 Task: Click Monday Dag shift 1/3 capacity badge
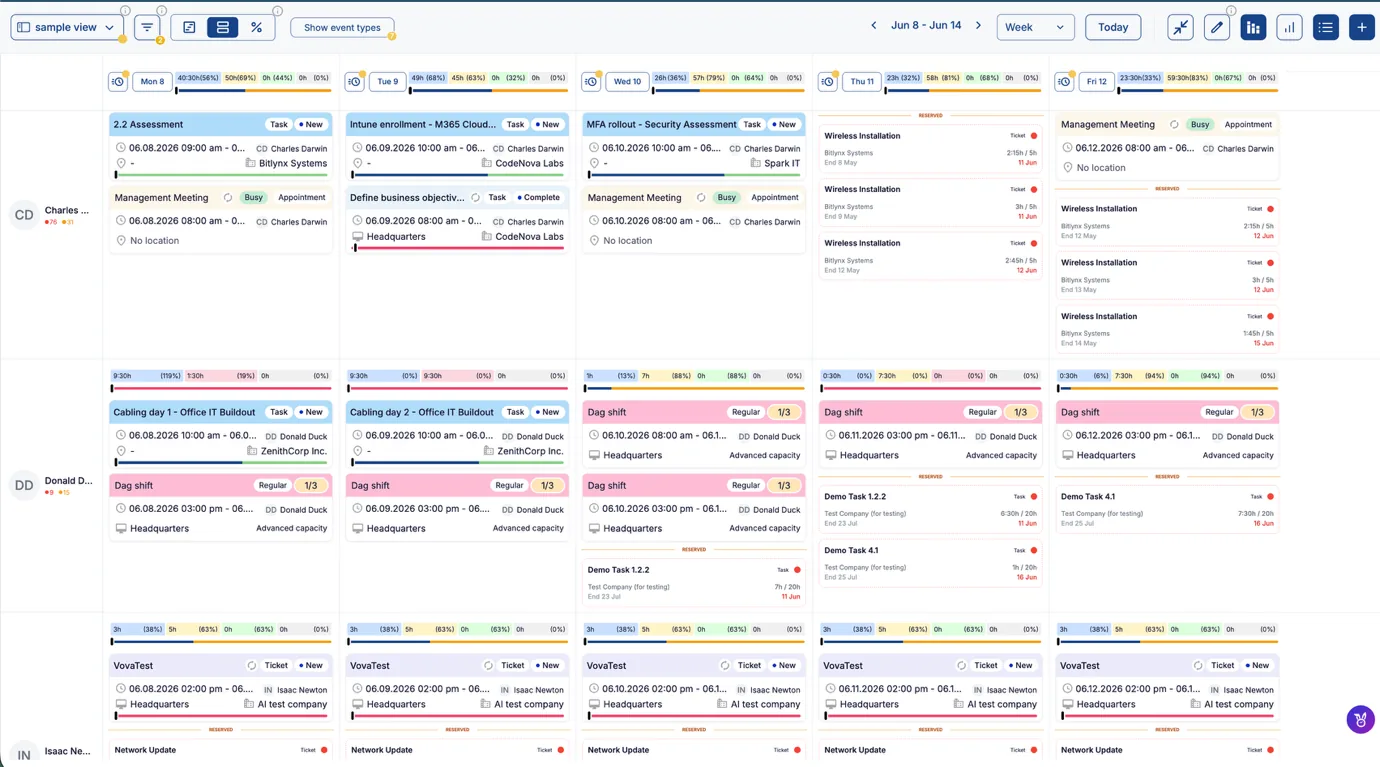pos(311,486)
